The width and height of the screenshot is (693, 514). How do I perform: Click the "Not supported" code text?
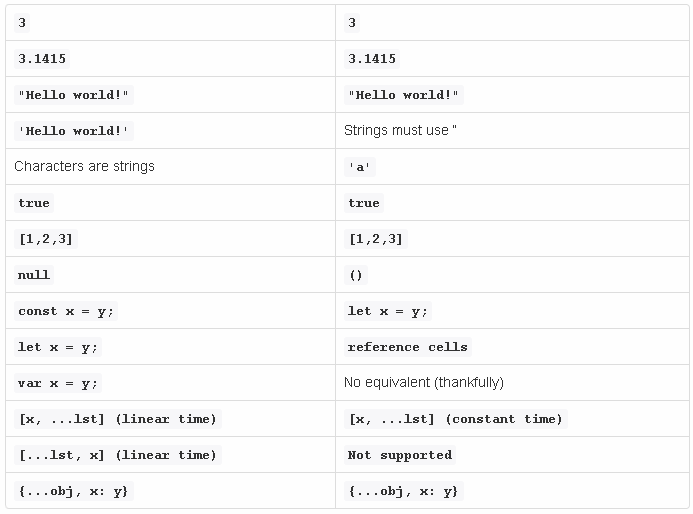pos(399,455)
